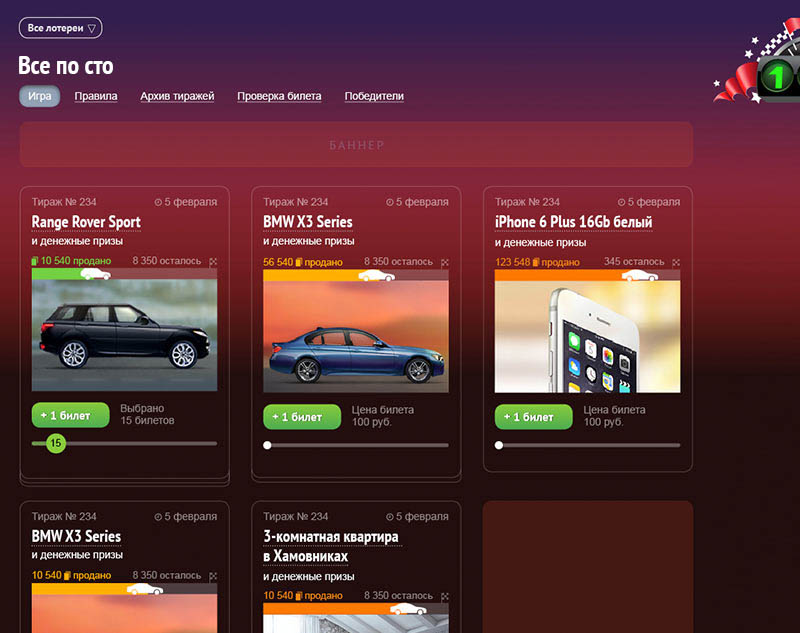Add one ticket for BMW X3 Series
Image resolution: width=800 pixels, height=633 pixels.
(x=302, y=417)
